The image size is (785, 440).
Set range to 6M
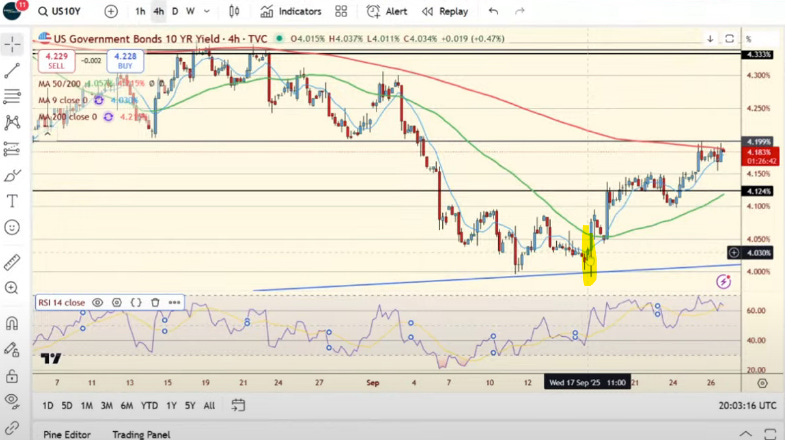(127, 405)
